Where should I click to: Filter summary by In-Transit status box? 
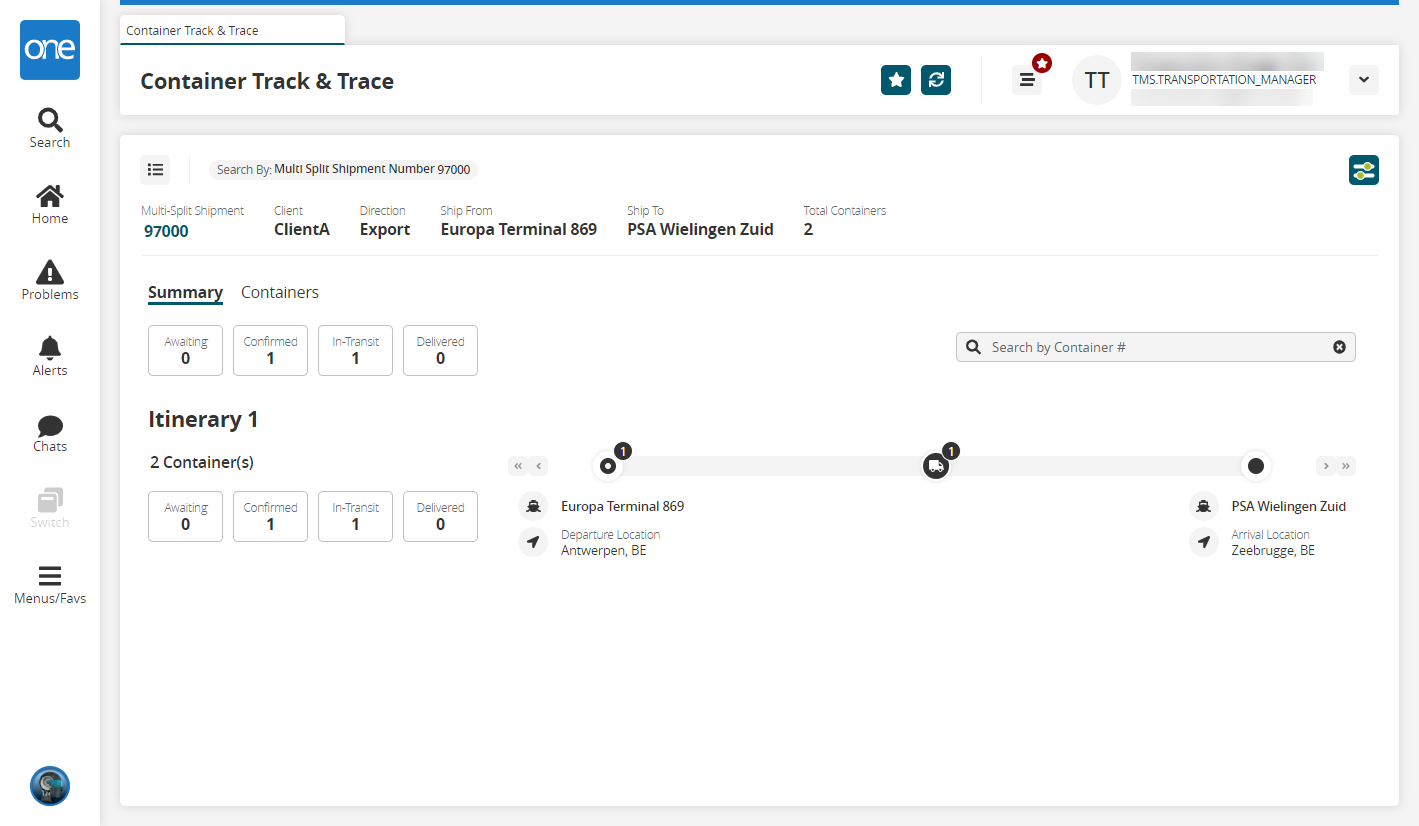coord(355,350)
